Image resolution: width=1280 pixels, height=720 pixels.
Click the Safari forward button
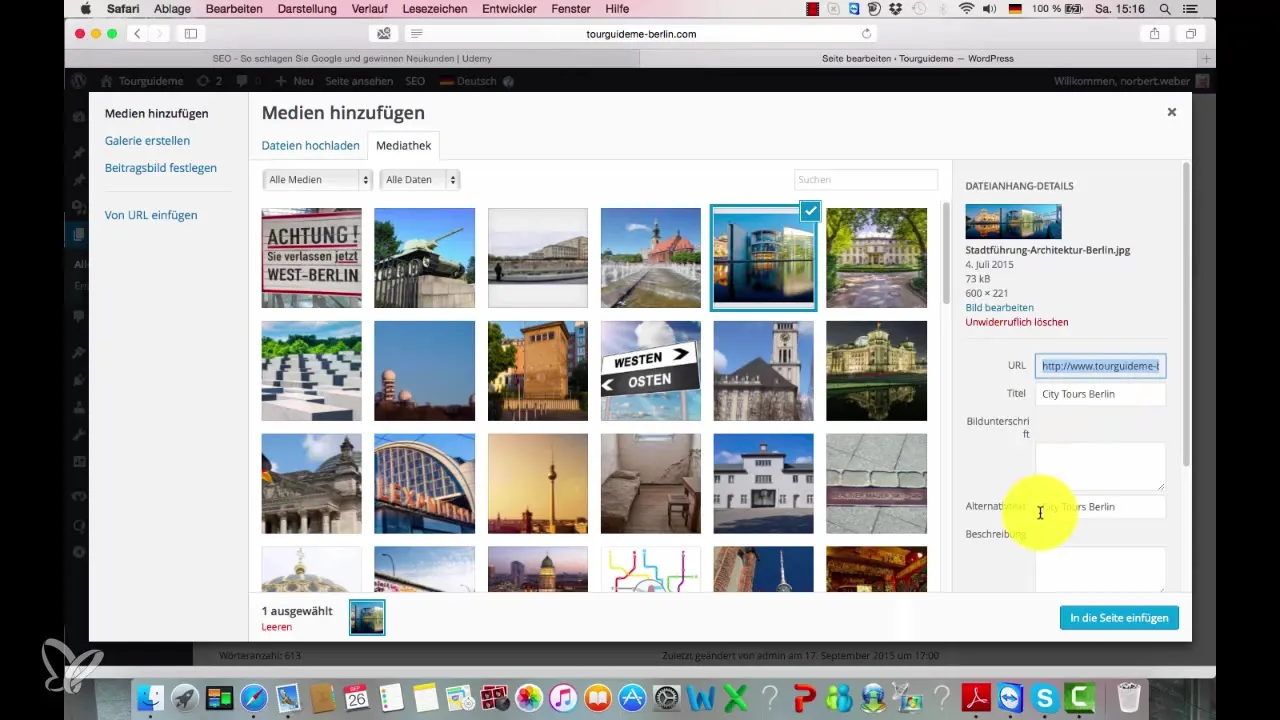pyautogui.click(x=160, y=34)
